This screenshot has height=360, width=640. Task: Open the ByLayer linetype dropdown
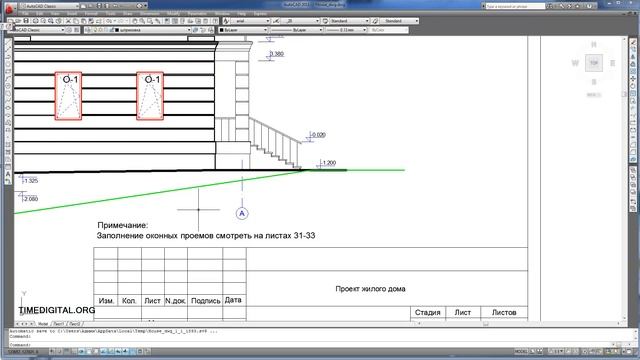click(297, 30)
